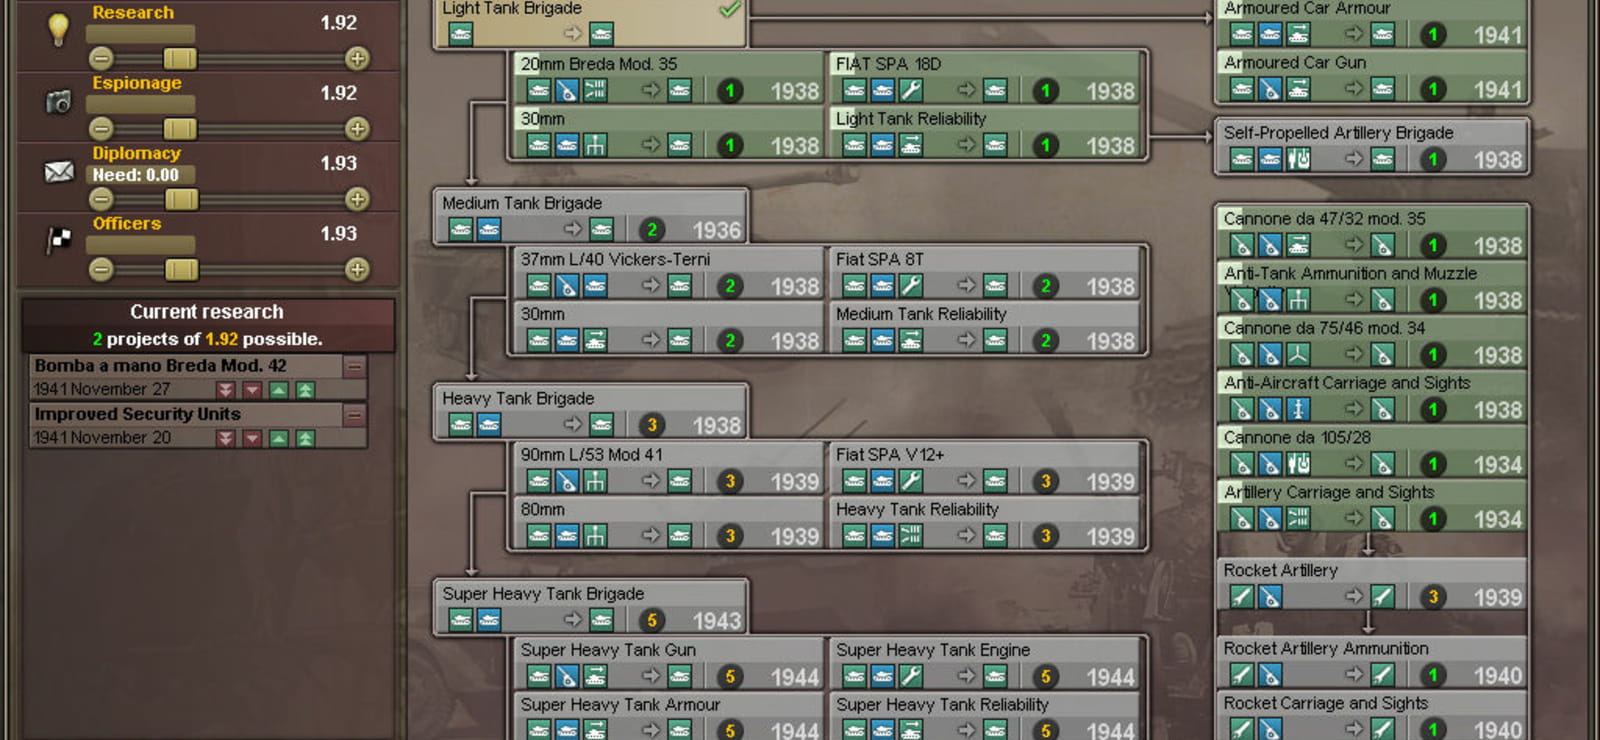Research Super Heavy Tank Gun
Screen dimensions: 1600x740
(x=669, y=663)
